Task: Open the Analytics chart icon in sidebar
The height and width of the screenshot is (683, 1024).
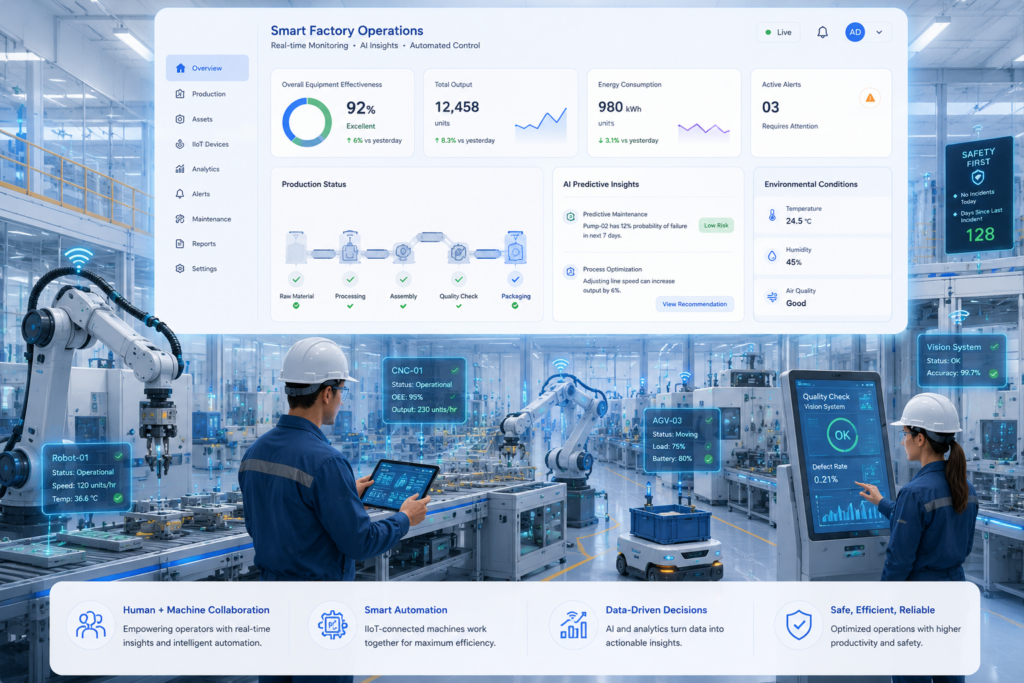Action: [180, 169]
